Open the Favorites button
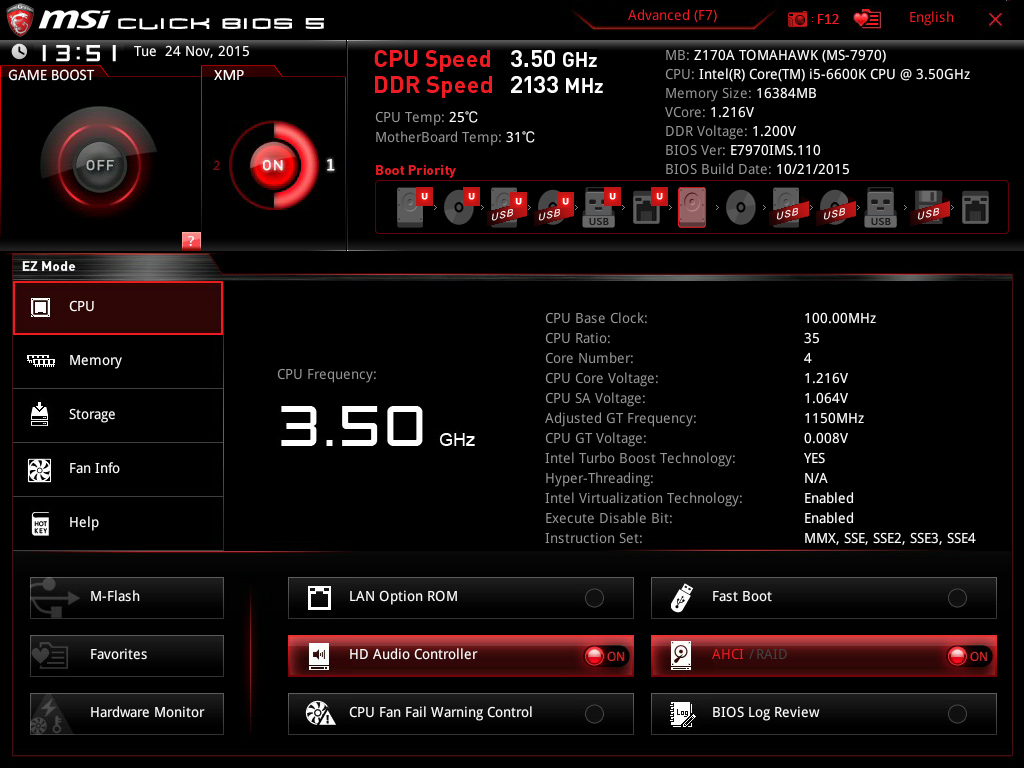This screenshot has height=768, width=1024. tap(127, 656)
